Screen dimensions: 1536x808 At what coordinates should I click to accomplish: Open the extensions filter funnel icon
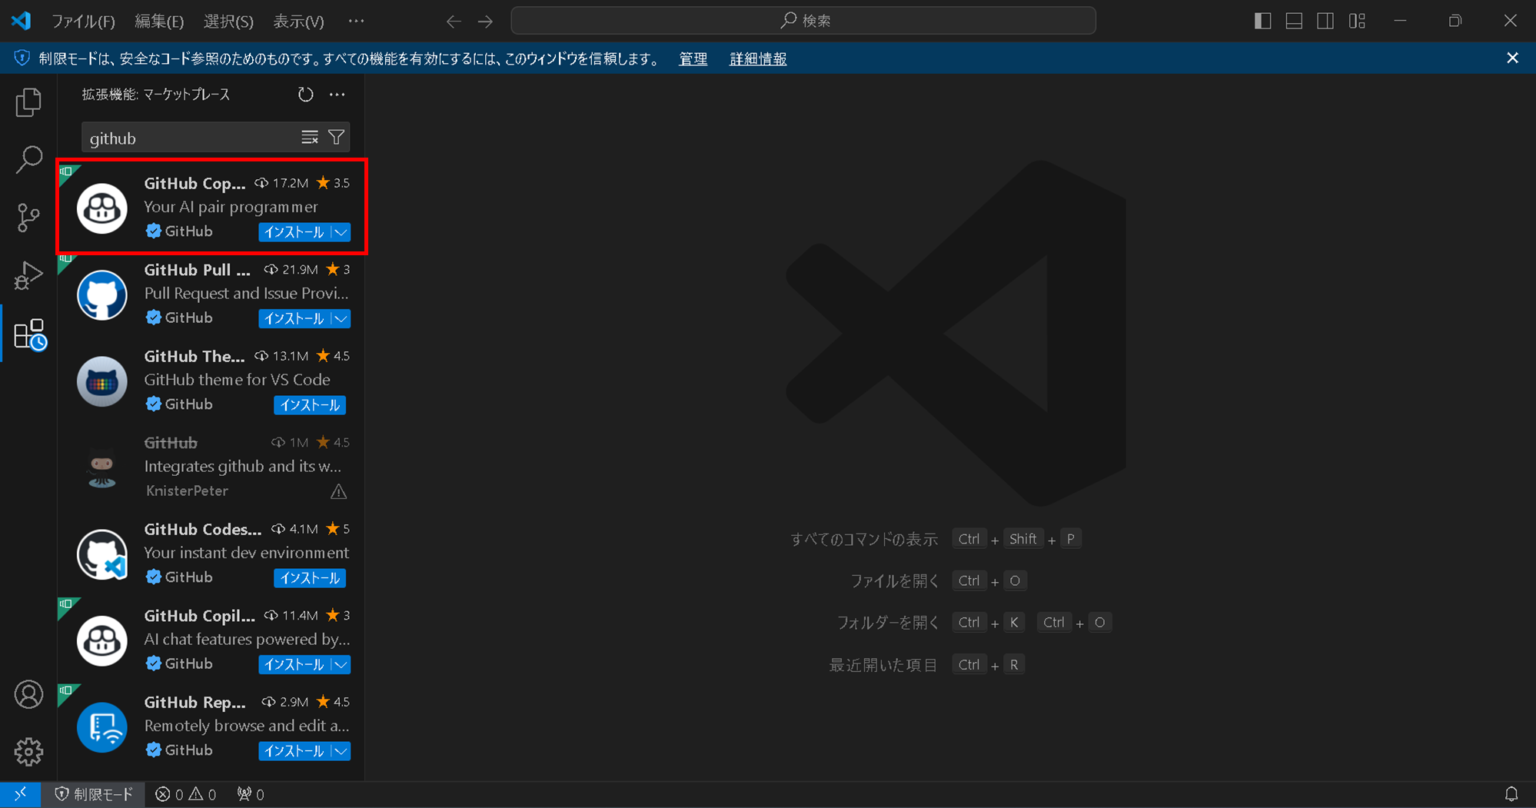point(336,136)
